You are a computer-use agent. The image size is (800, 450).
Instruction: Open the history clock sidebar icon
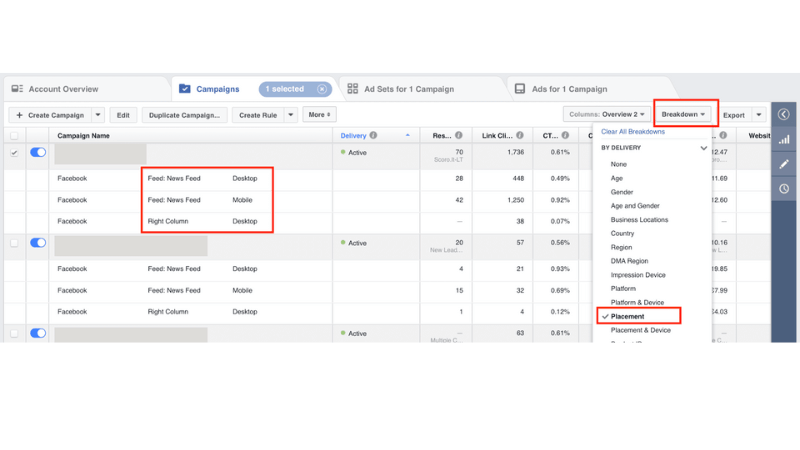(784, 189)
